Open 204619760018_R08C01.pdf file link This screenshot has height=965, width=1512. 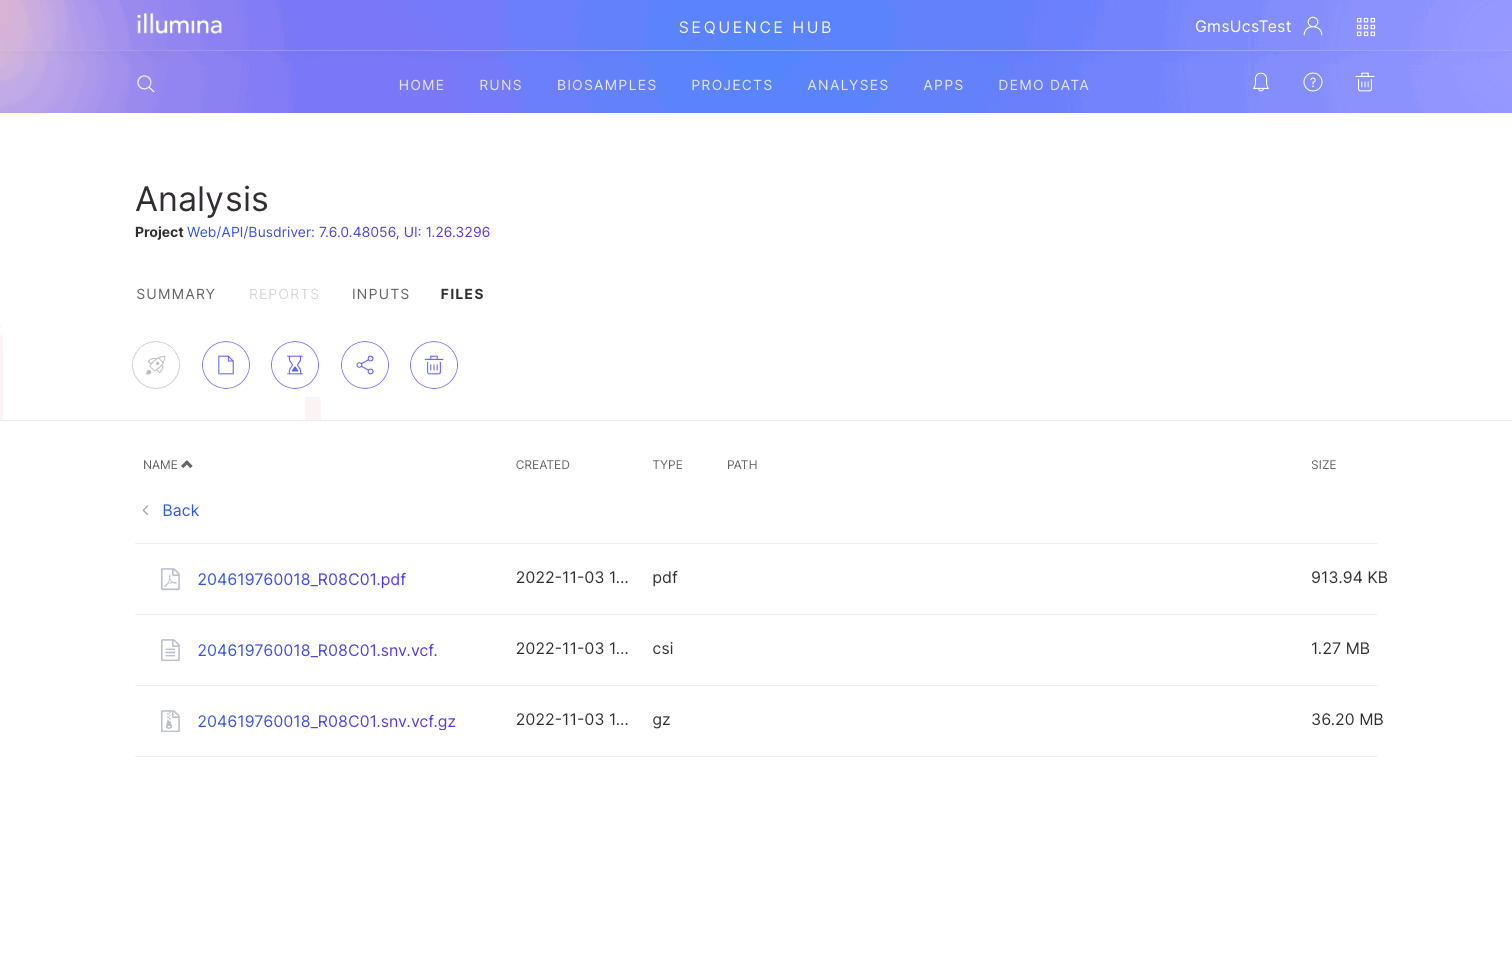[x=301, y=580]
